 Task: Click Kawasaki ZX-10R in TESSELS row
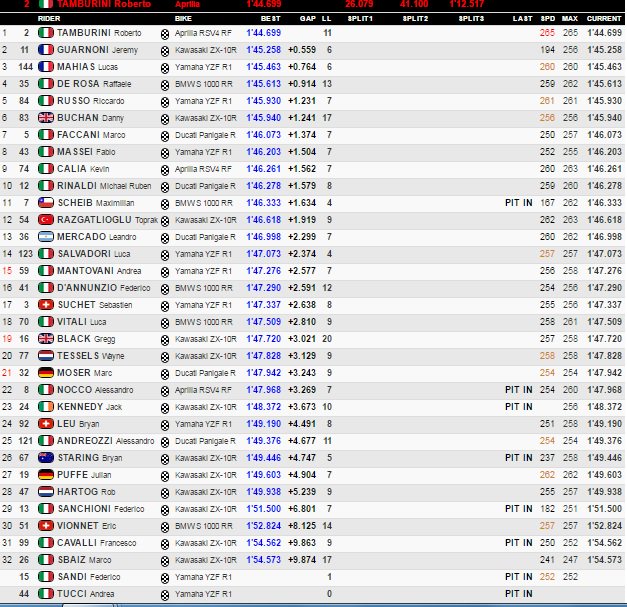tap(206, 356)
